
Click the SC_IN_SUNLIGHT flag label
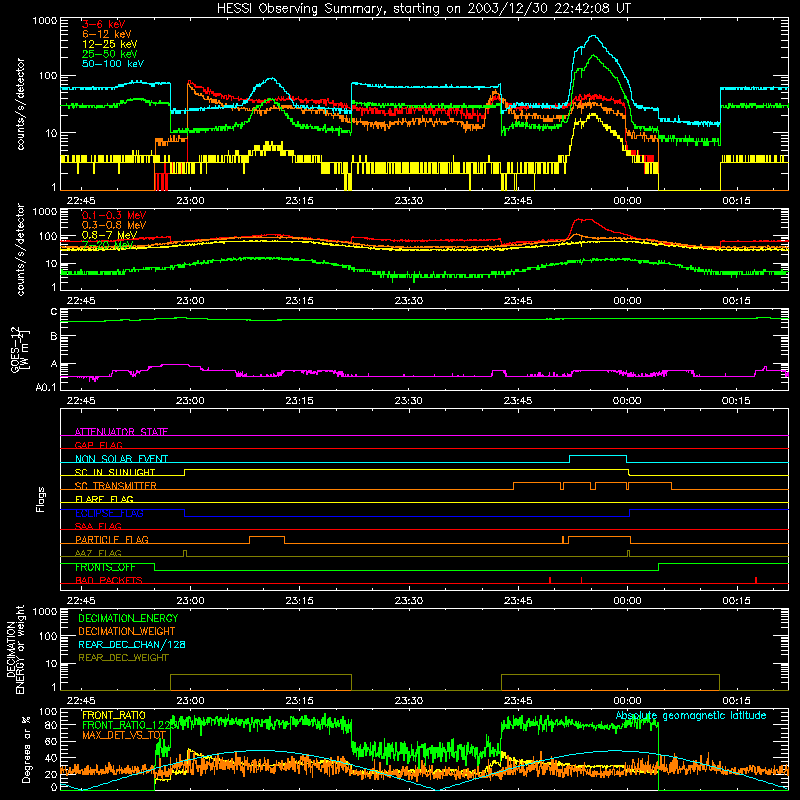(x=115, y=472)
